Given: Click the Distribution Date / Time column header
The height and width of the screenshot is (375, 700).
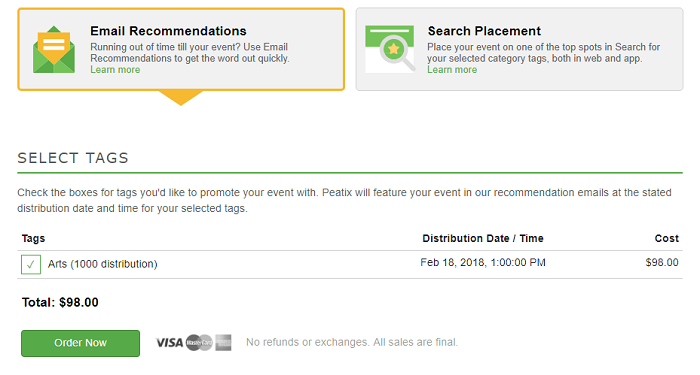Looking at the screenshot, I should coord(483,238).
